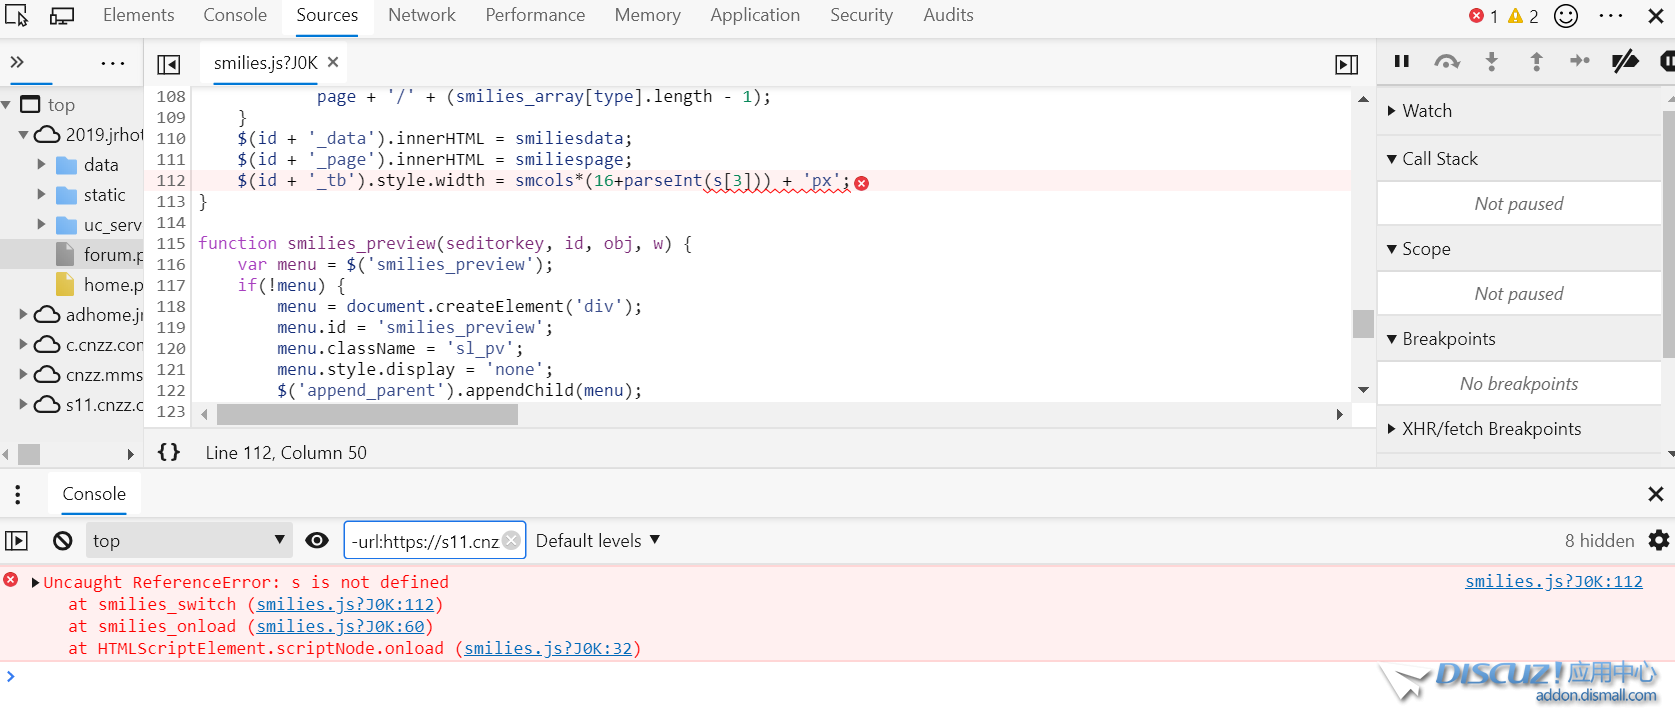Clear the console messages
The height and width of the screenshot is (721, 1675).
point(63,541)
